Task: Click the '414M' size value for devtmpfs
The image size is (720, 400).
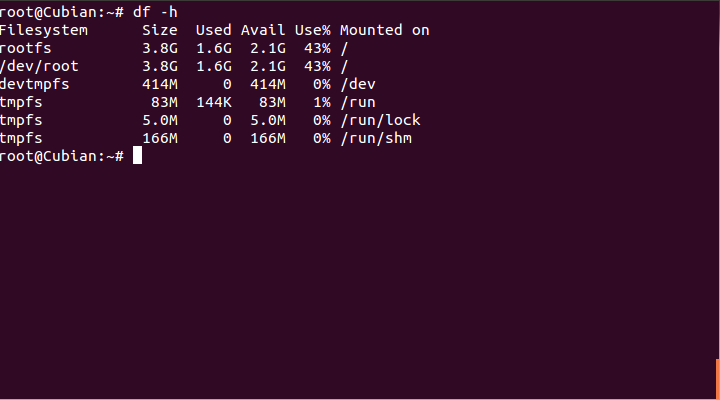Action: tap(160, 85)
